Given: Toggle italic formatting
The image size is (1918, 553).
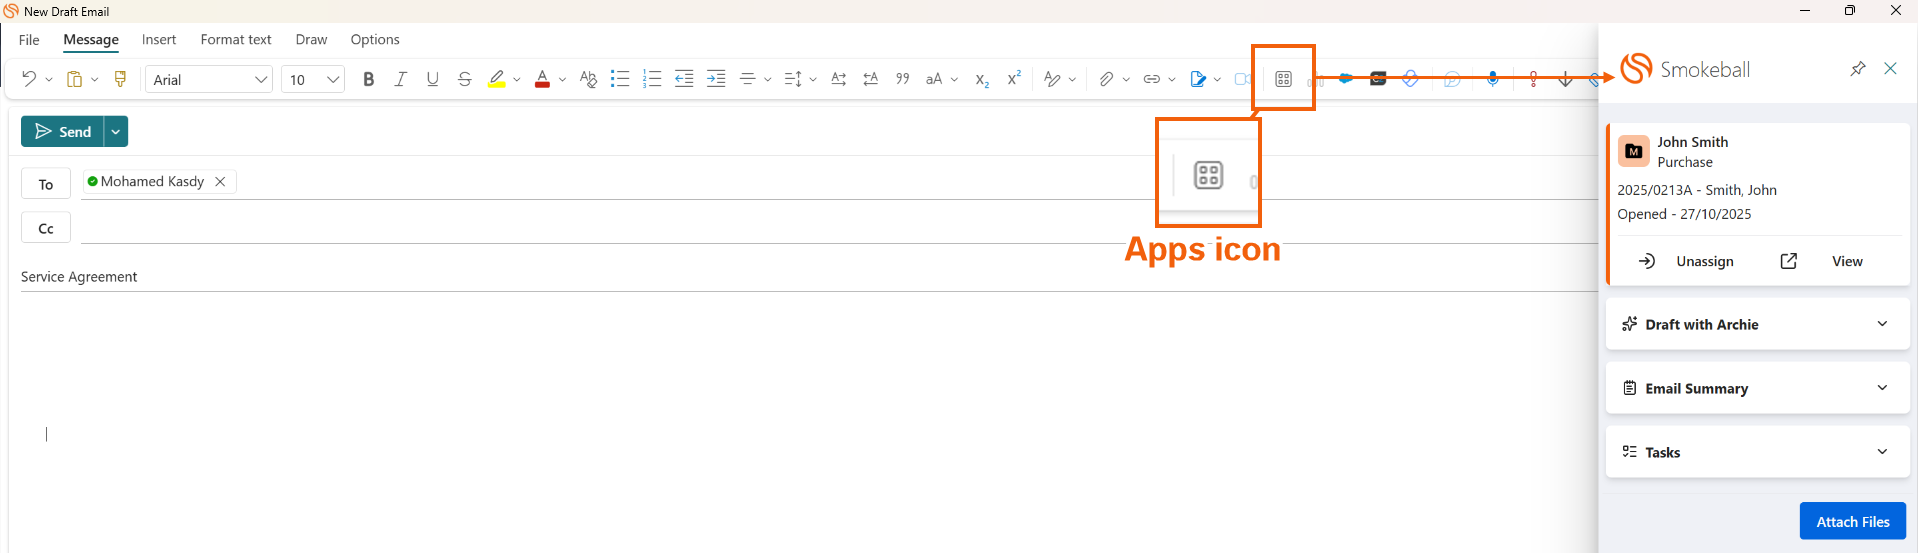Looking at the screenshot, I should click(x=400, y=79).
